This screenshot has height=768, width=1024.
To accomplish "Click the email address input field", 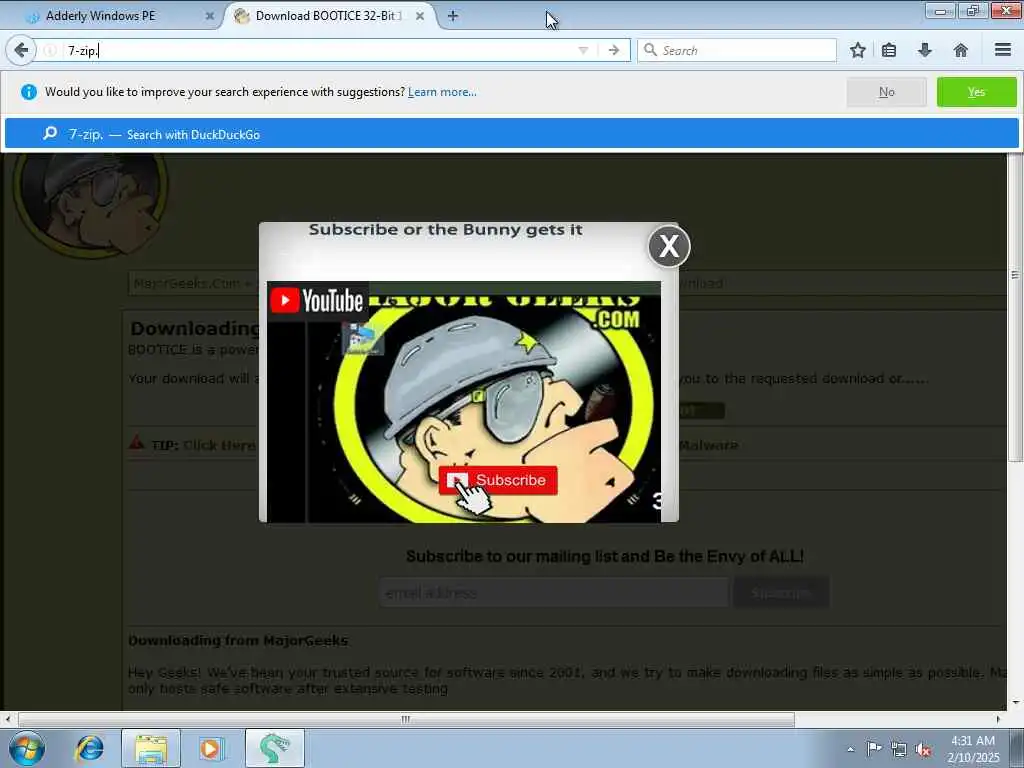I will [554, 593].
